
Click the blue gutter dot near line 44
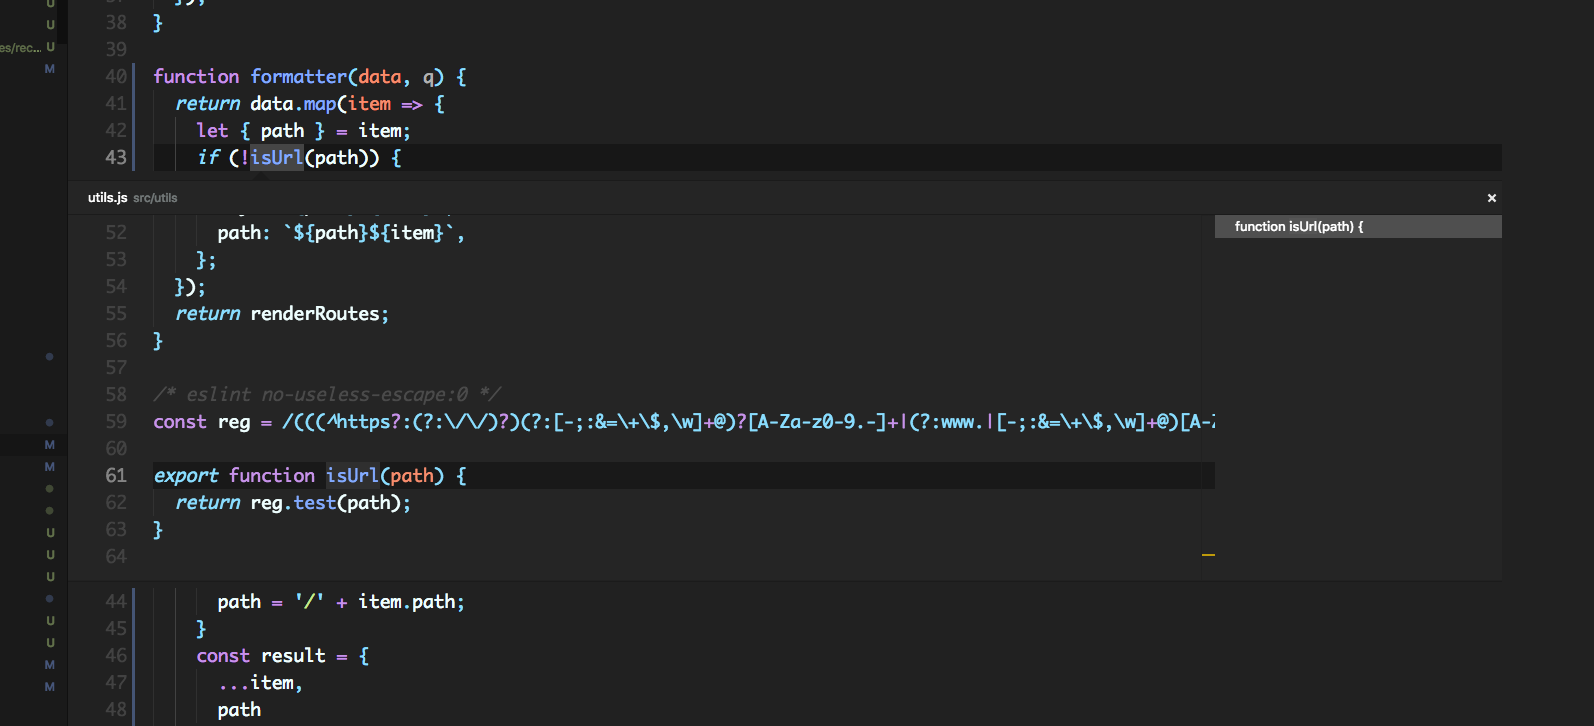tap(49, 597)
